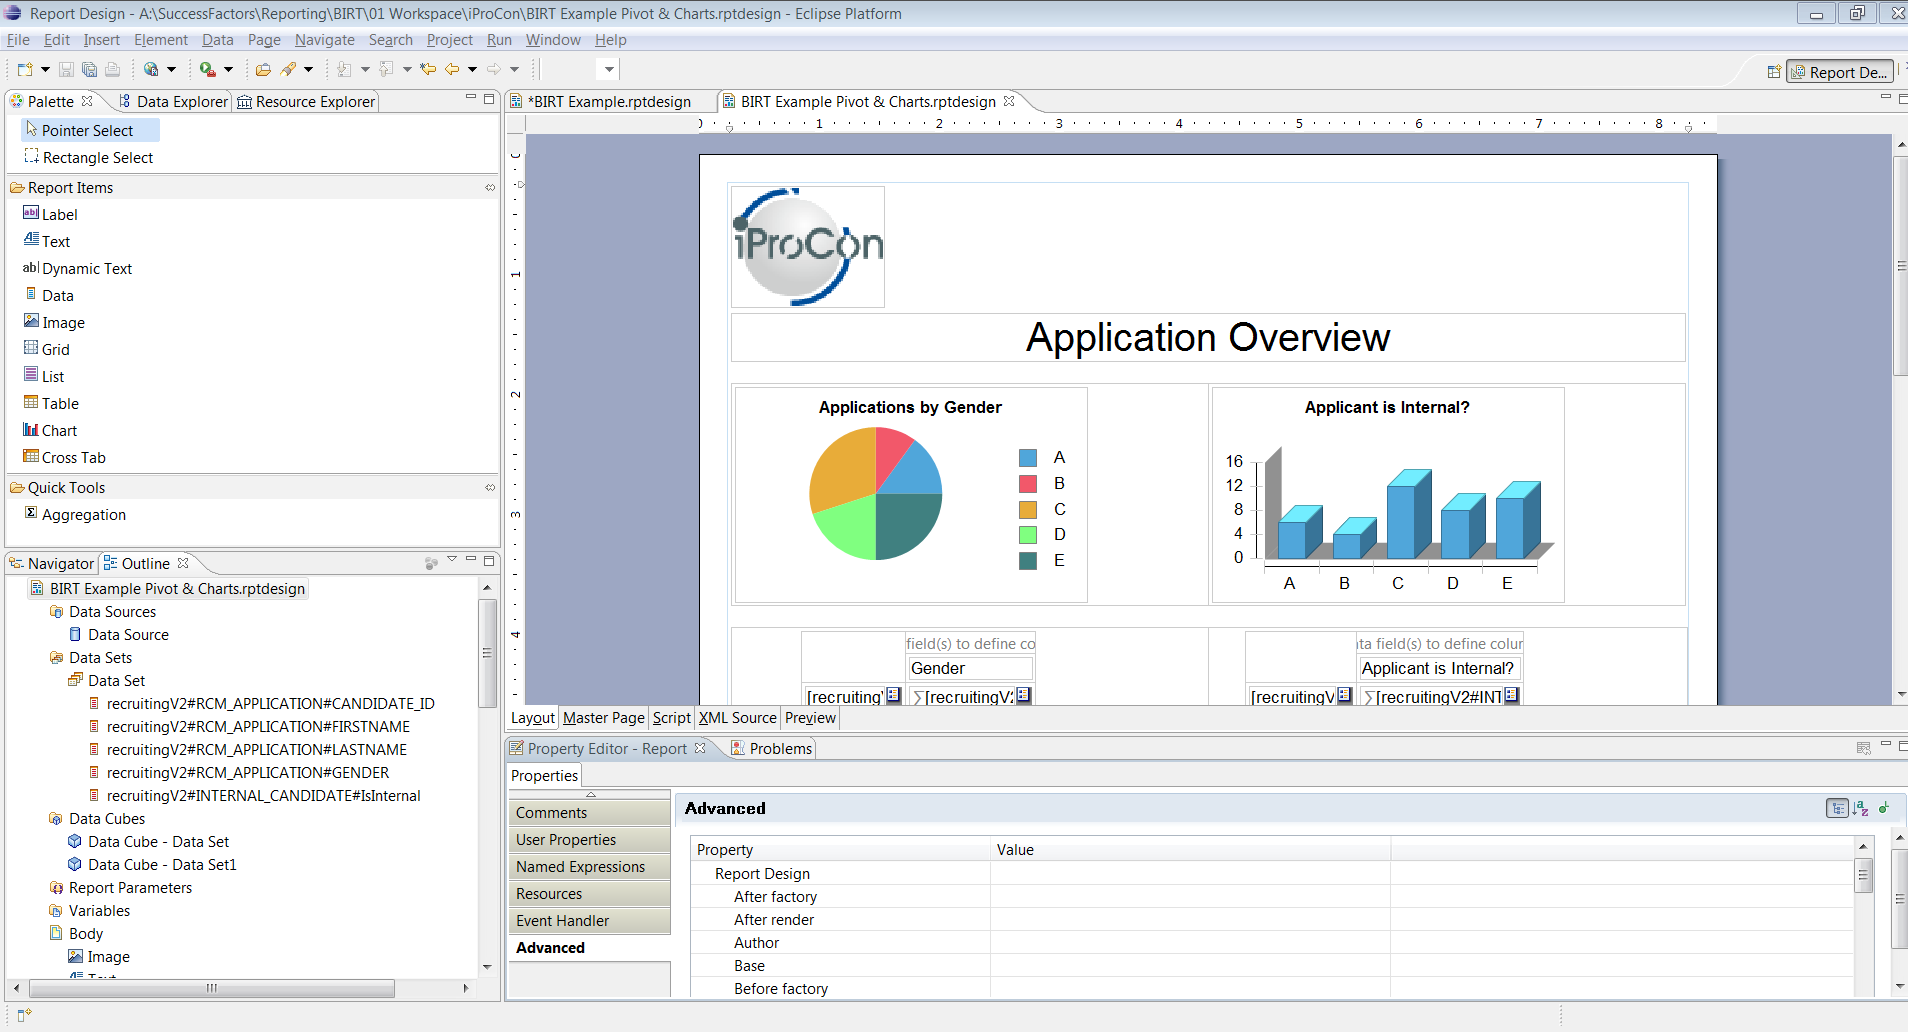Toggle the Show Local Properties green icon
This screenshot has height=1032, width=1908.
pyautogui.click(x=1885, y=808)
